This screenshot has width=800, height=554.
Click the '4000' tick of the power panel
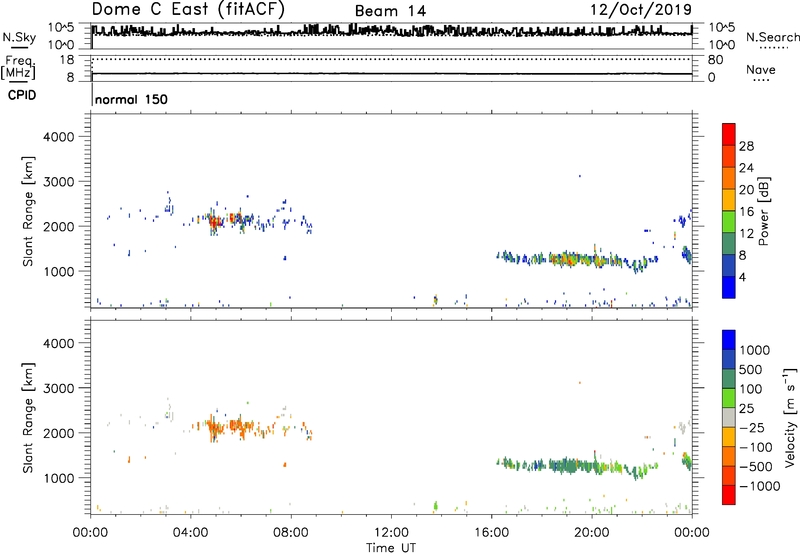(58, 137)
